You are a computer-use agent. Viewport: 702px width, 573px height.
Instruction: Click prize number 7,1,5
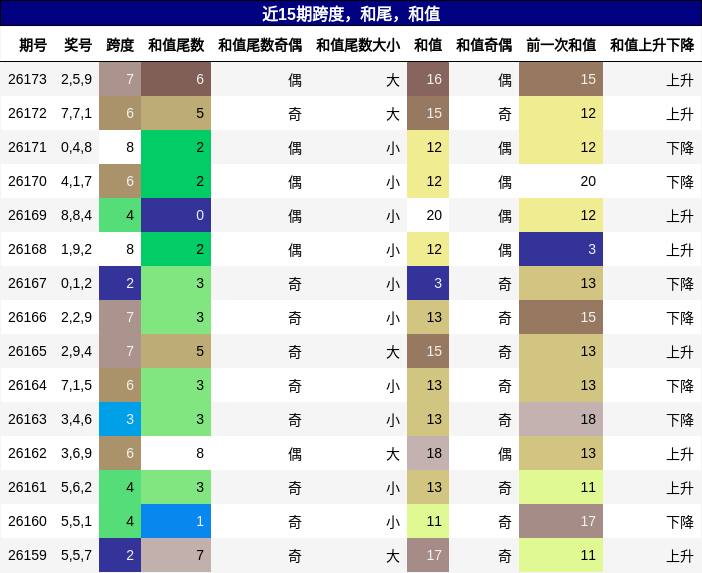77,385
